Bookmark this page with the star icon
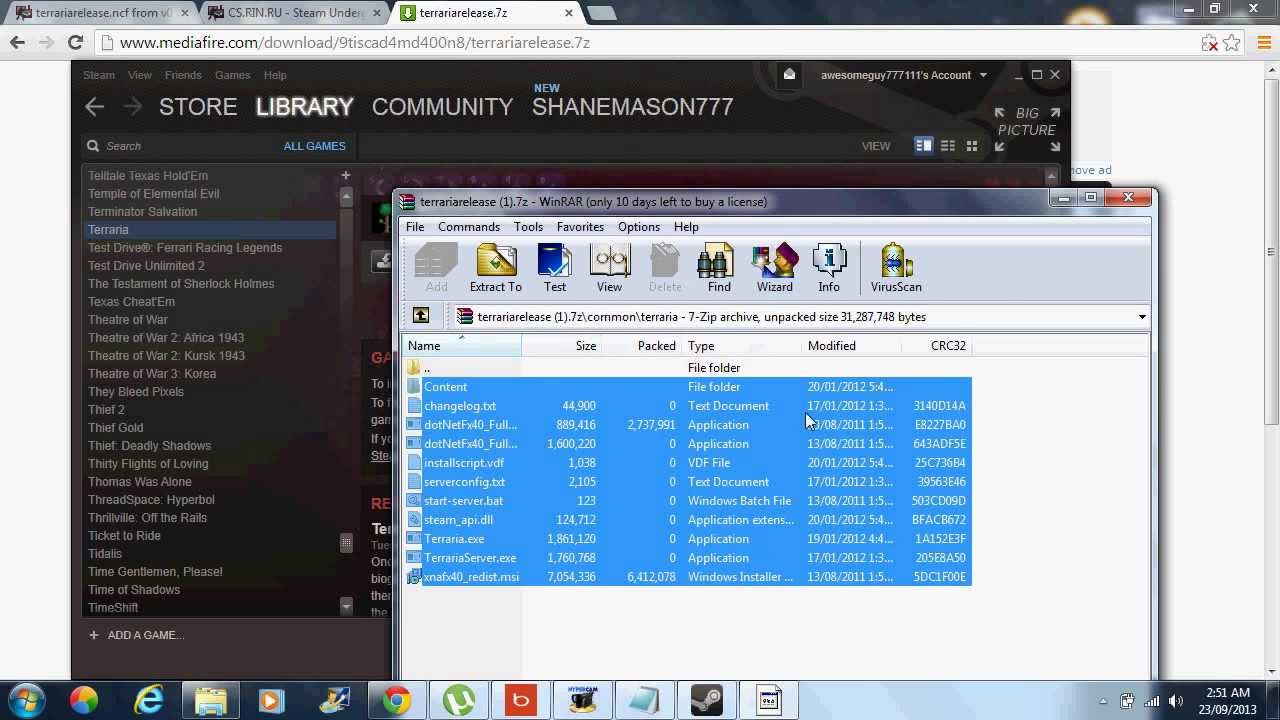 (1232, 43)
